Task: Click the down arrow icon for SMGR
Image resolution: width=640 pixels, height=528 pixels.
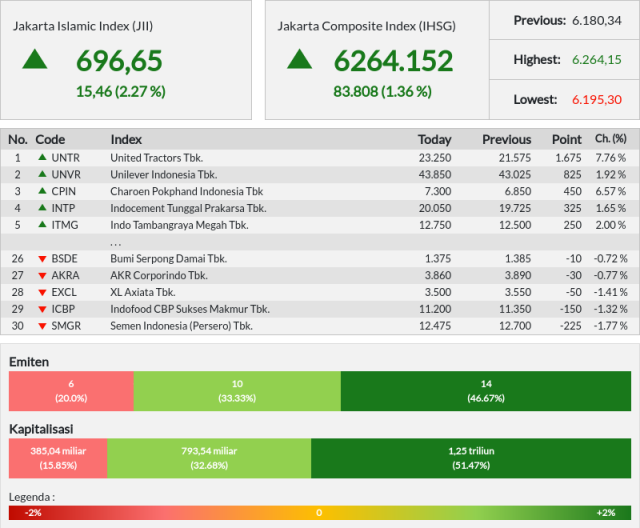Action: pos(42,326)
